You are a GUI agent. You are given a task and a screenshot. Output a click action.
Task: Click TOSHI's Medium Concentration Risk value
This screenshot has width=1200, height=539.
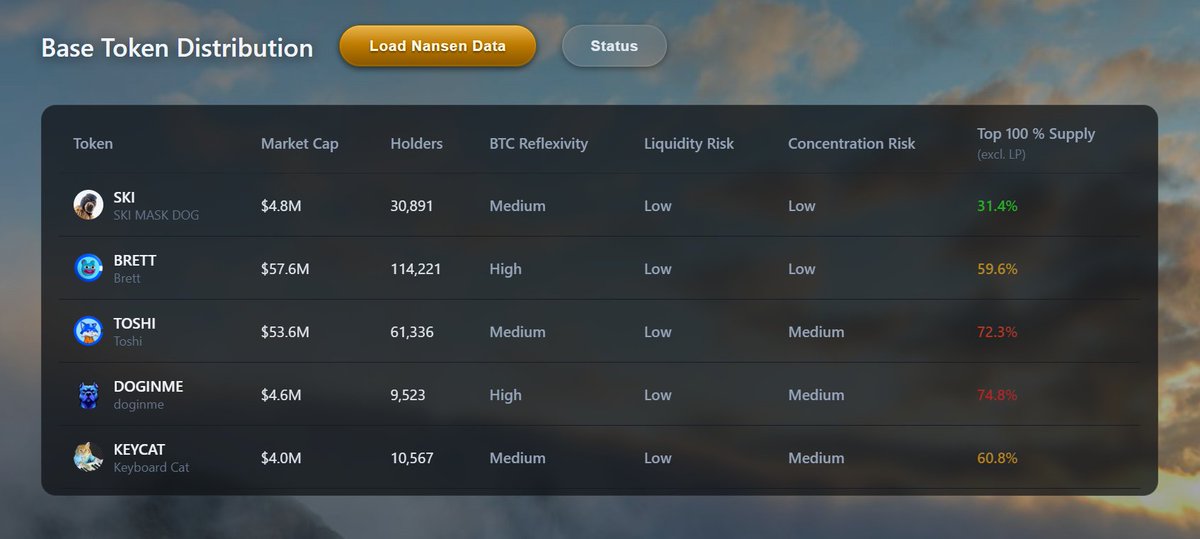tap(816, 332)
